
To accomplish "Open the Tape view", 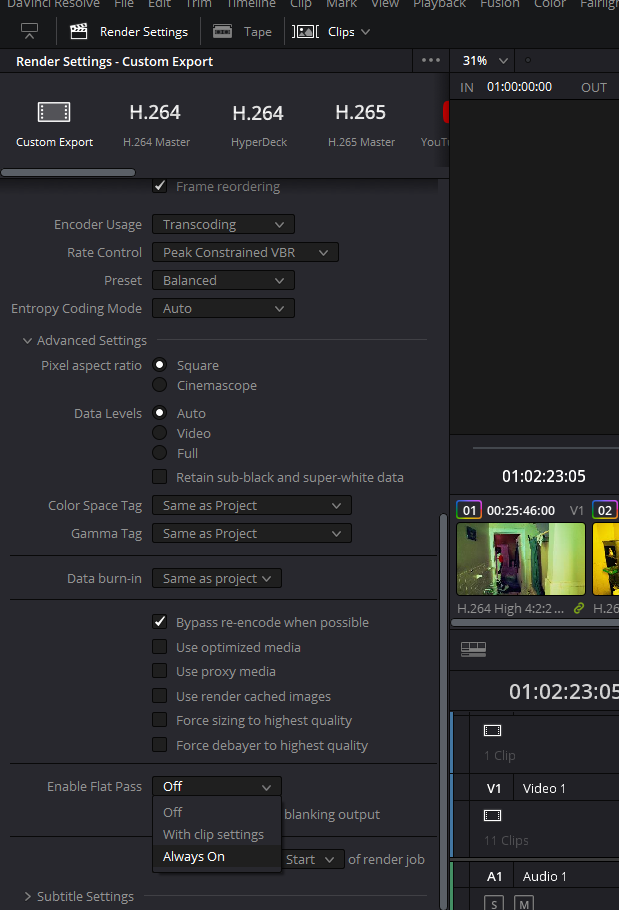I will coord(241,31).
